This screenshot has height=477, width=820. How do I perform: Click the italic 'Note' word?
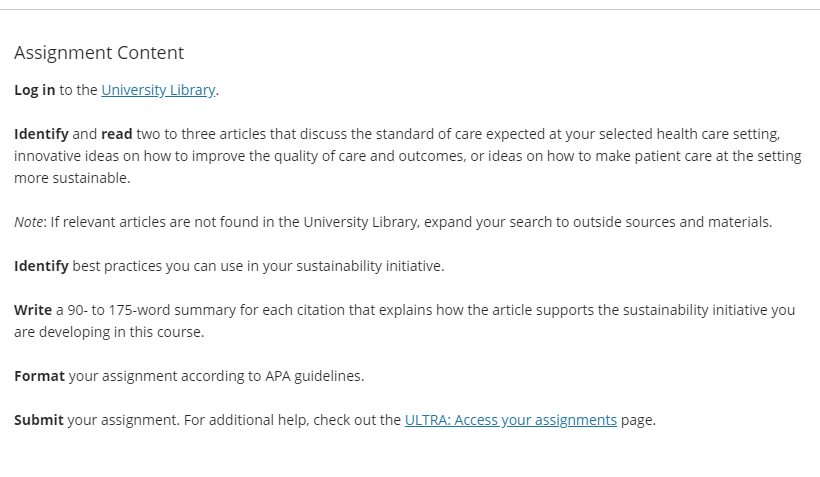tap(28, 222)
